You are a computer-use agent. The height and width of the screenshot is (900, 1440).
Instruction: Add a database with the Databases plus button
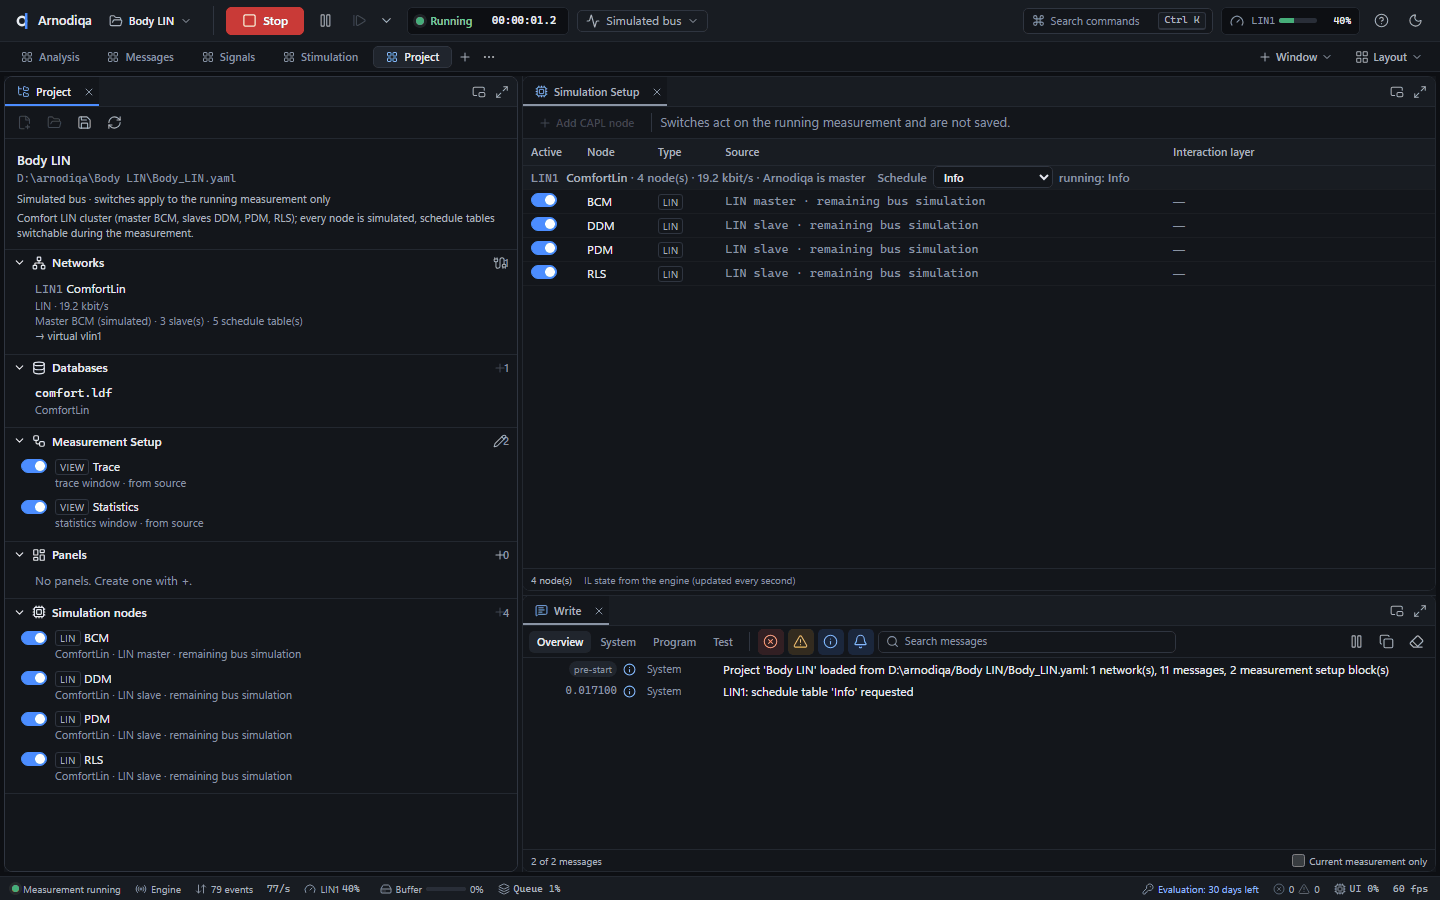click(x=502, y=368)
